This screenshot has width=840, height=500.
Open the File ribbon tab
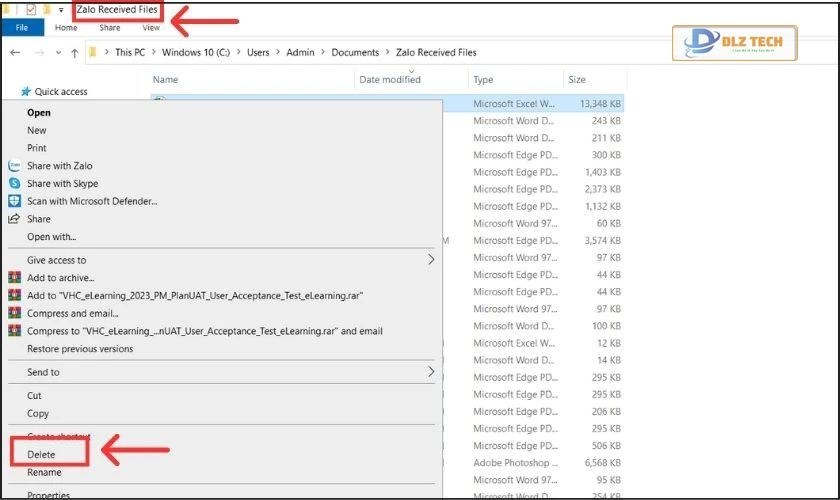tap(22, 27)
